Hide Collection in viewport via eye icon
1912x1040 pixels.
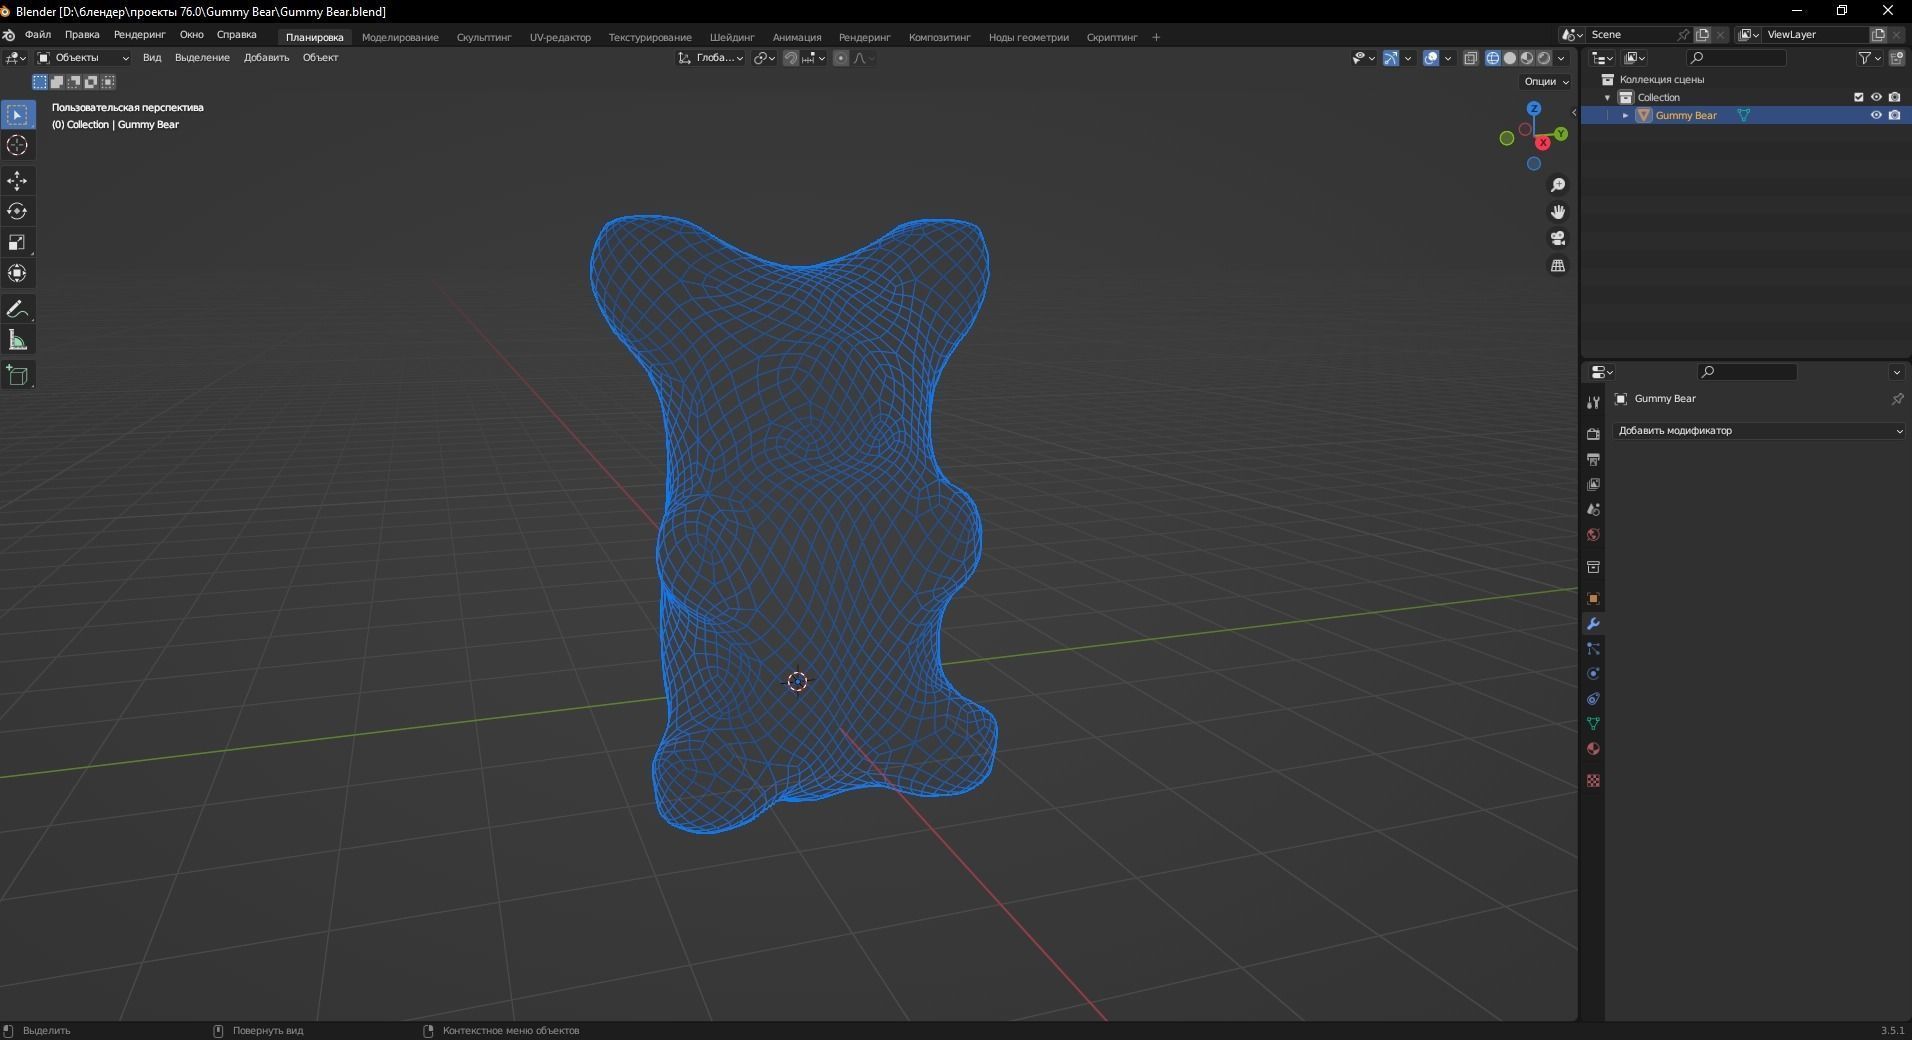(1876, 97)
